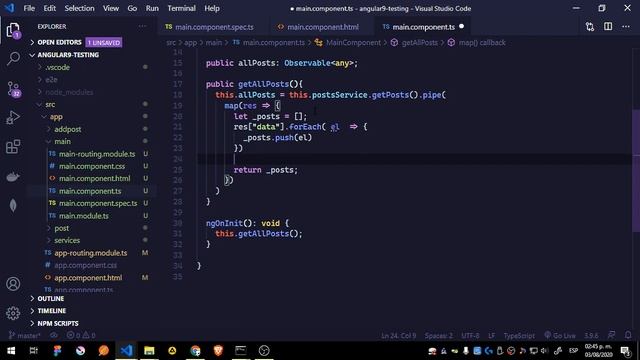
Task: Expand the .vscode folder
Action: point(57,67)
